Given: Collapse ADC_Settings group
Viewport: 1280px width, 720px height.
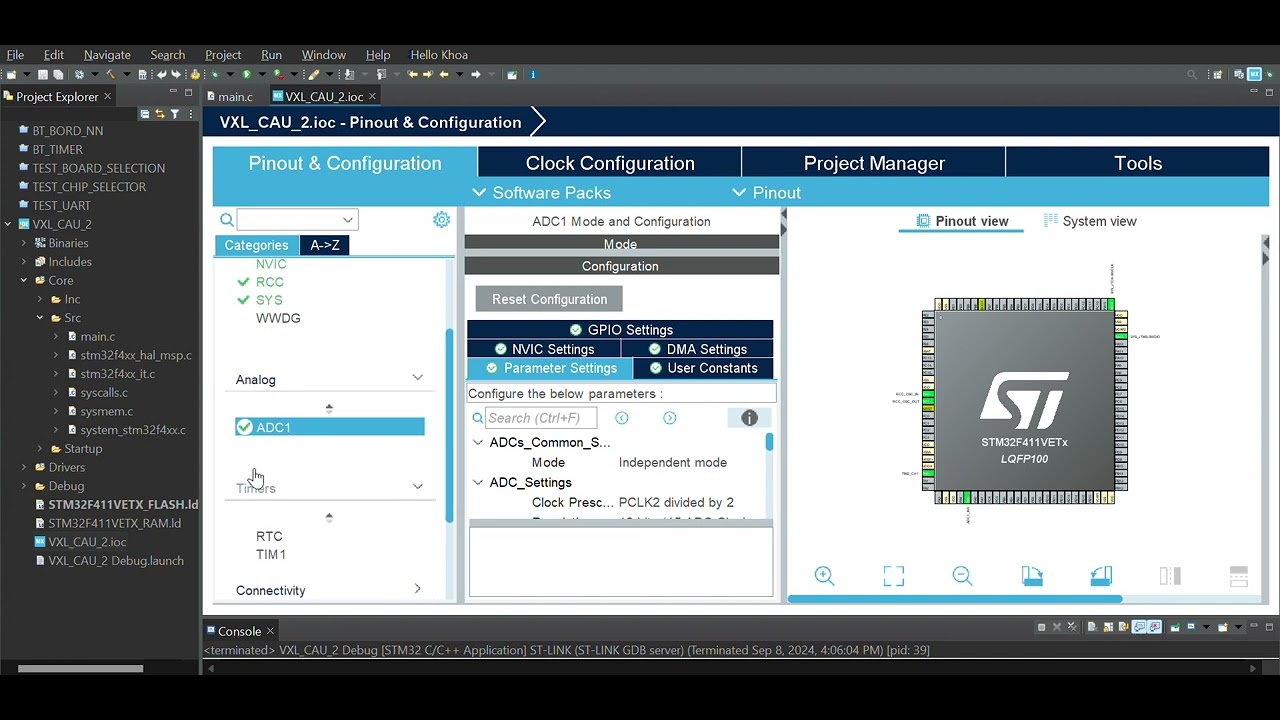Looking at the screenshot, I should point(478,482).
